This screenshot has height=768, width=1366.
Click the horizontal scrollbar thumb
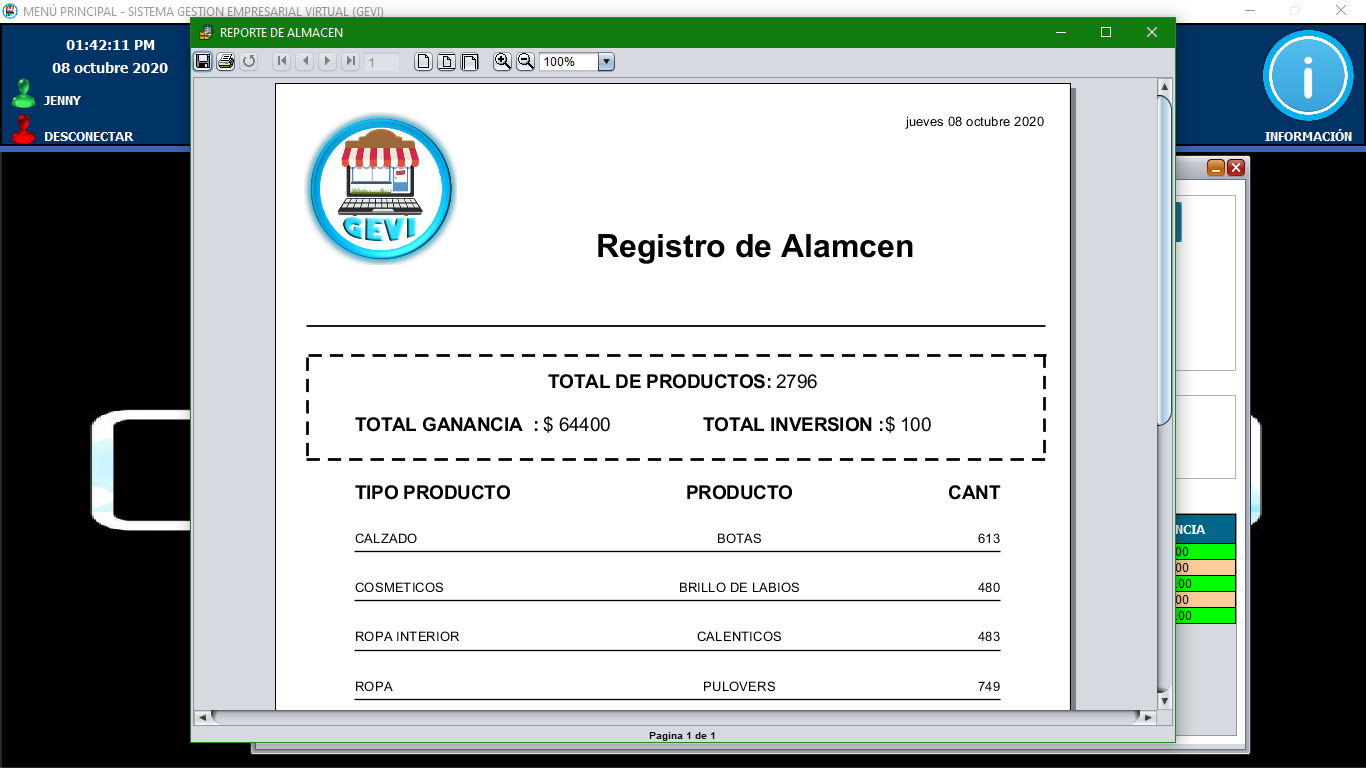click(x=675, y=717)
